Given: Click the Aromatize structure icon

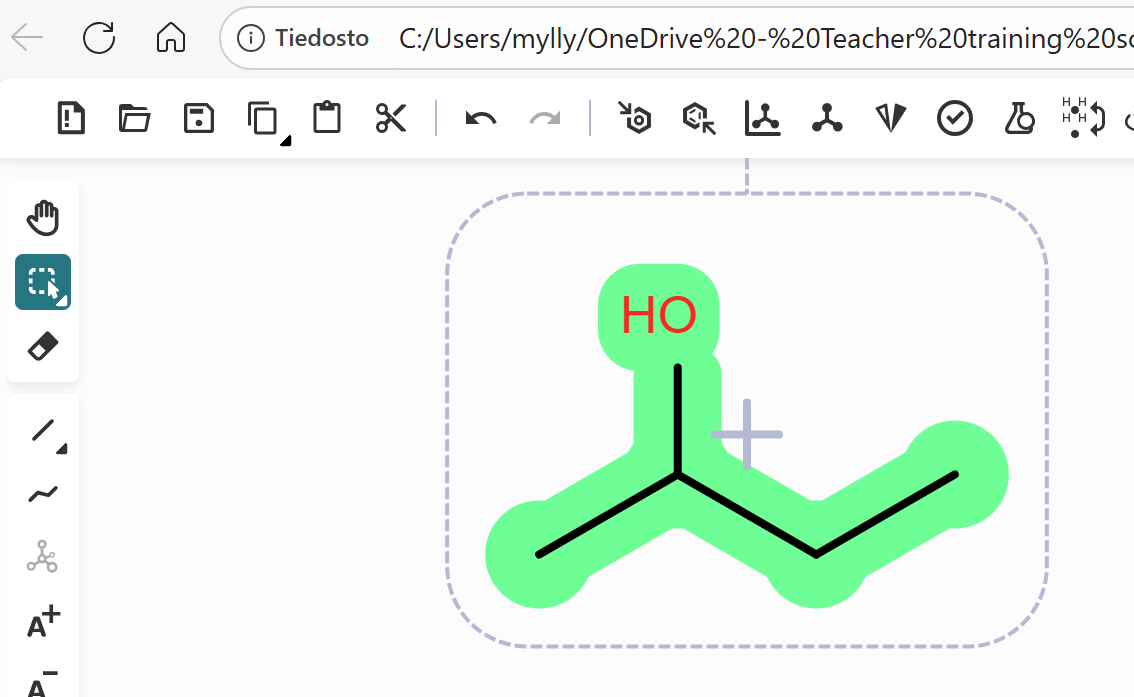Looking at the screenshot, I should pyautogui.click(x=635, y=118).
